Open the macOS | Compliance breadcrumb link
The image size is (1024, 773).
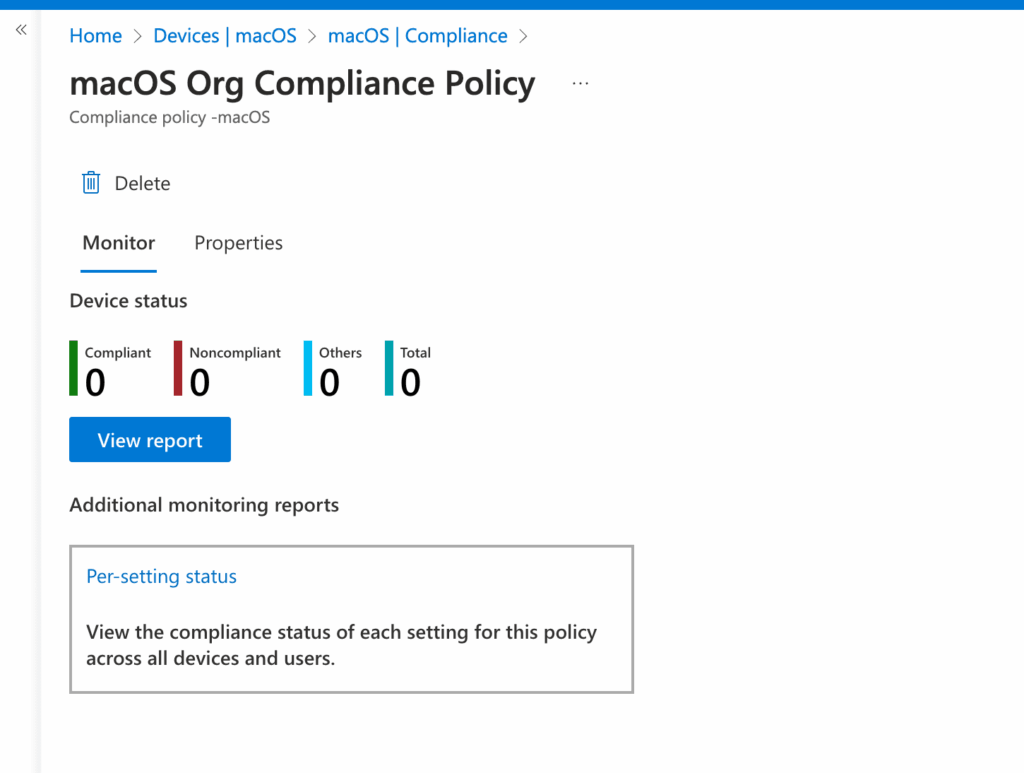(417, 36)
